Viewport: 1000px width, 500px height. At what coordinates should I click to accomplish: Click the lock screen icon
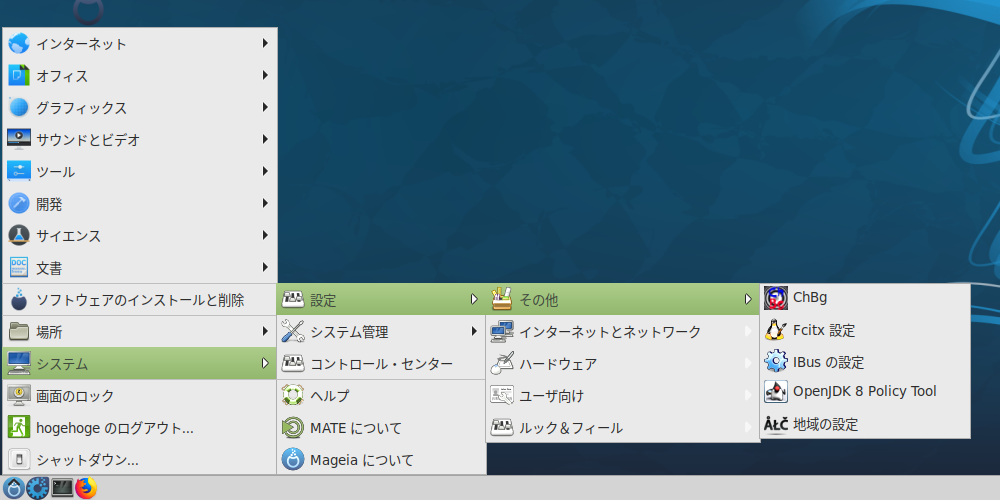(x=18, y=395)
